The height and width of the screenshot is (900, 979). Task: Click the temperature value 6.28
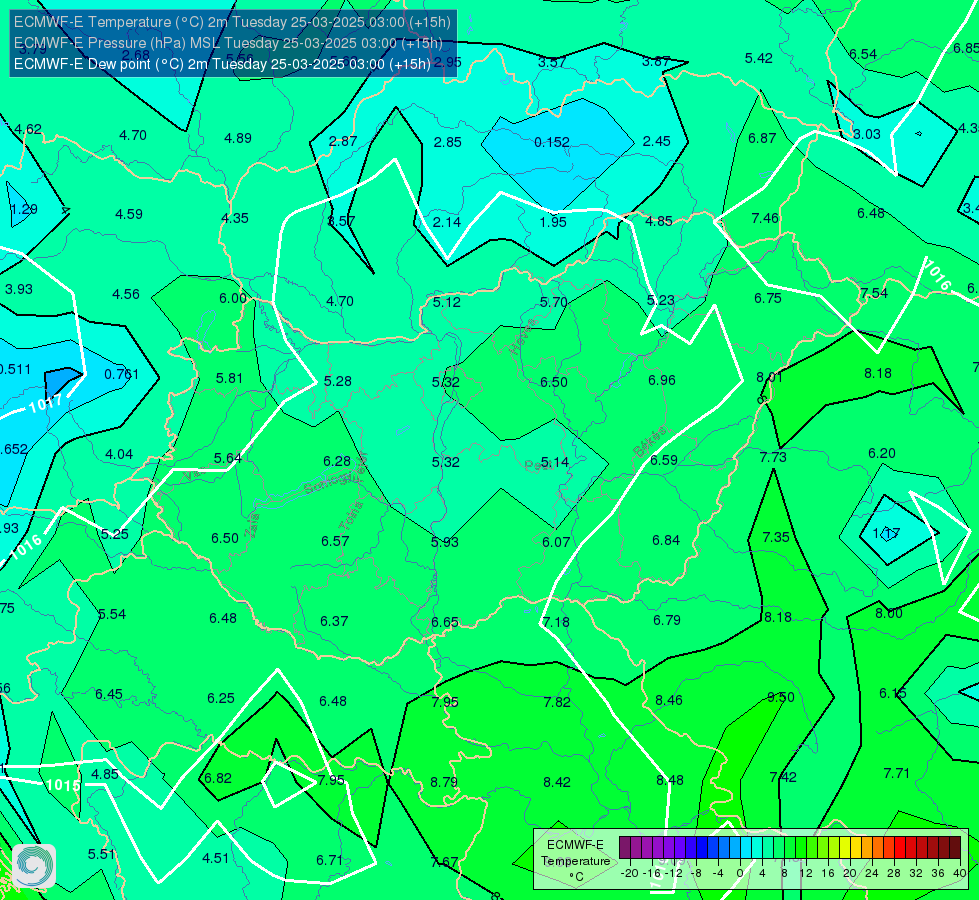[337, 461]
